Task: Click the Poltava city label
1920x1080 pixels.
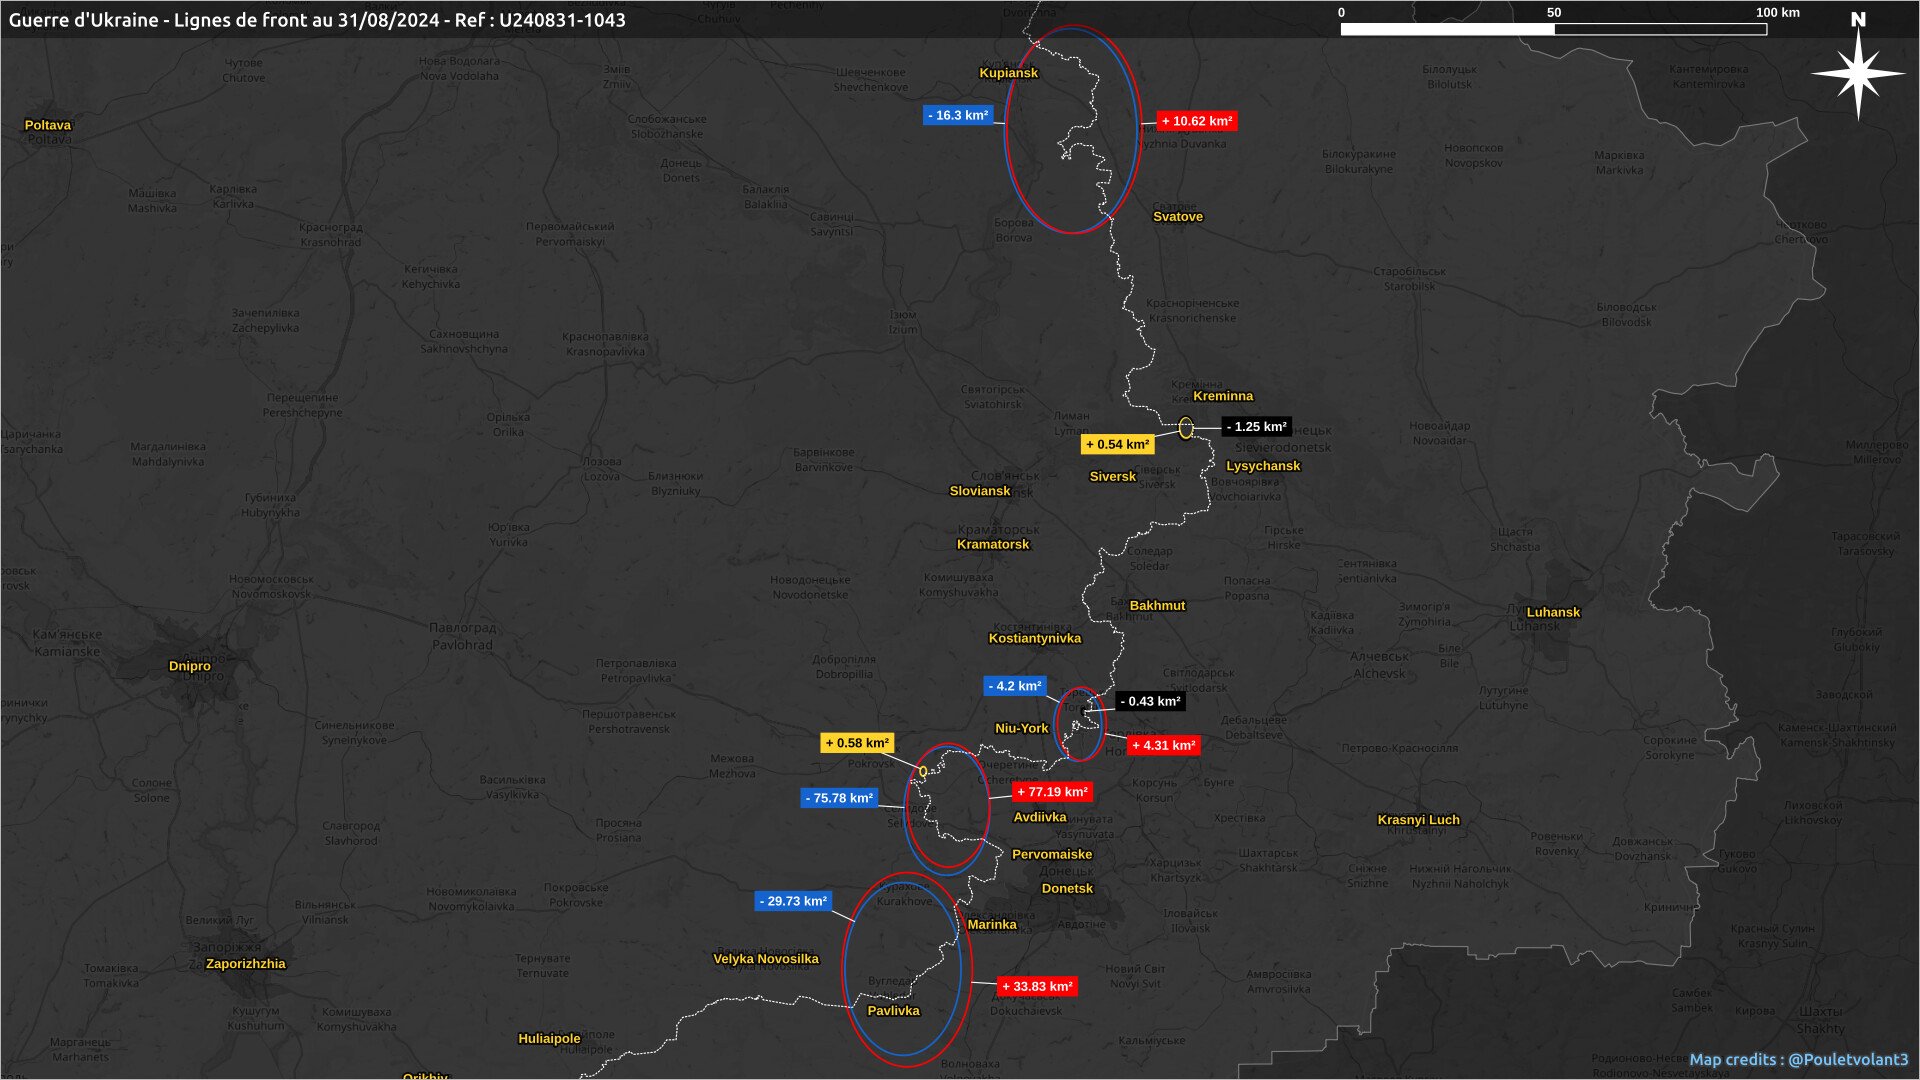Action: 48,125
